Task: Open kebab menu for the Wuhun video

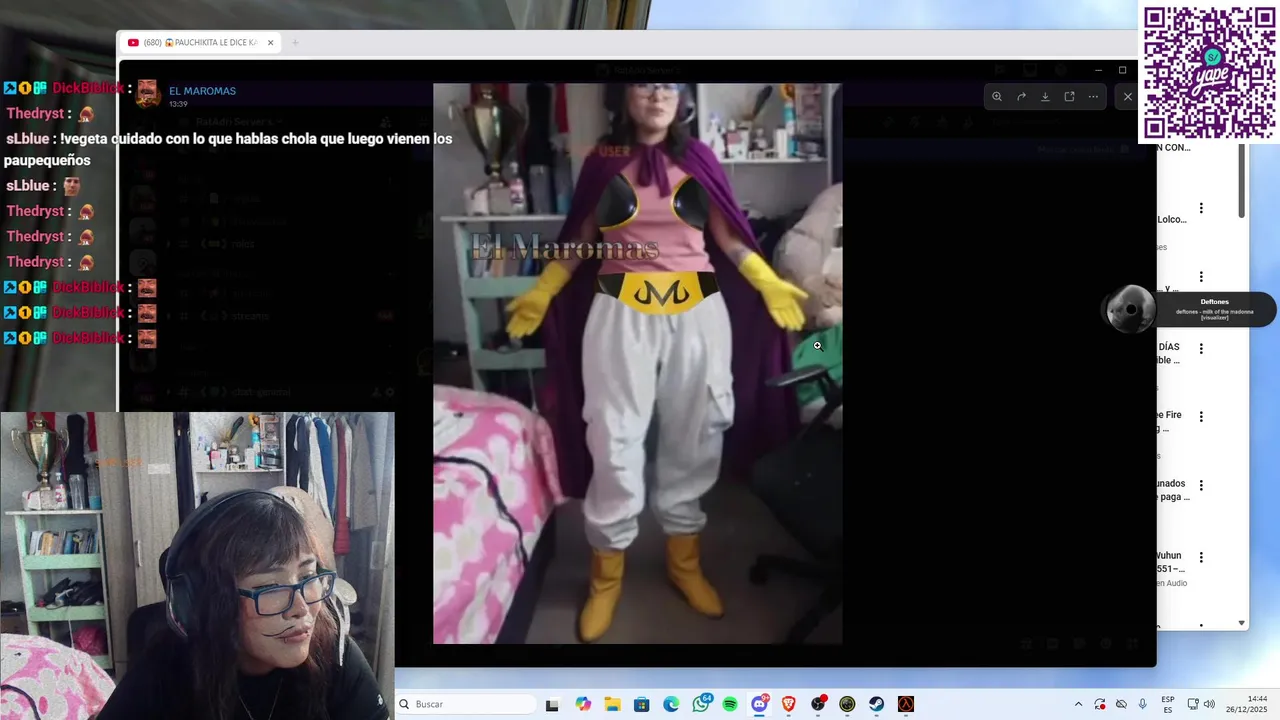Action: (x=1201, y=557)
